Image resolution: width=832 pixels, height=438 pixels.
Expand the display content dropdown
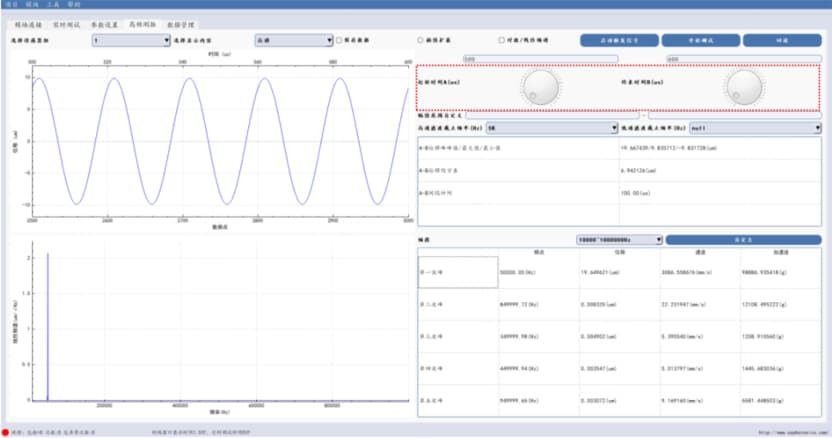(293, 41)
